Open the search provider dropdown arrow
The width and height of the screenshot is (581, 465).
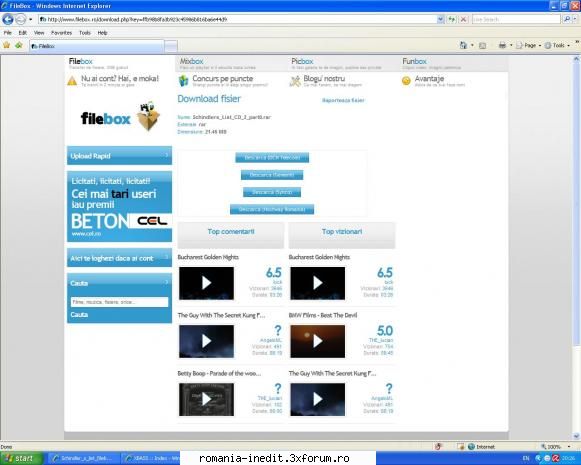tap(575, 19)
